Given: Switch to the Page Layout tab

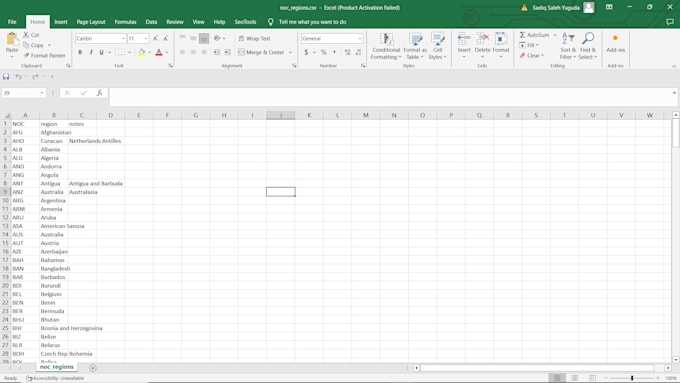Looking at the screenshot, I should [x=91, y=22].
